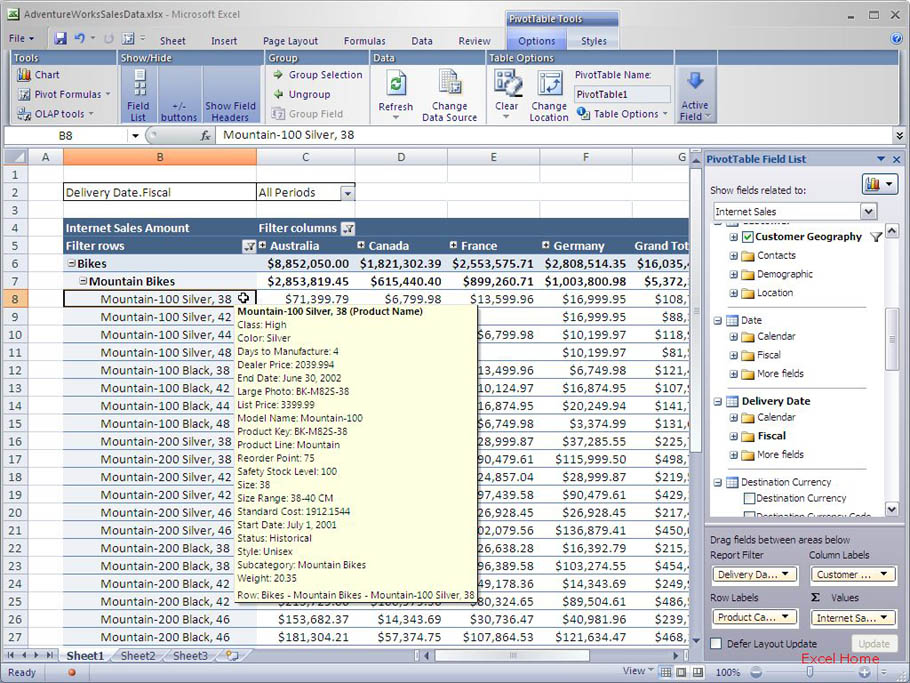Toggle Show Field Headers
Viewport: 910px width, 683px height.
(230, 95)
